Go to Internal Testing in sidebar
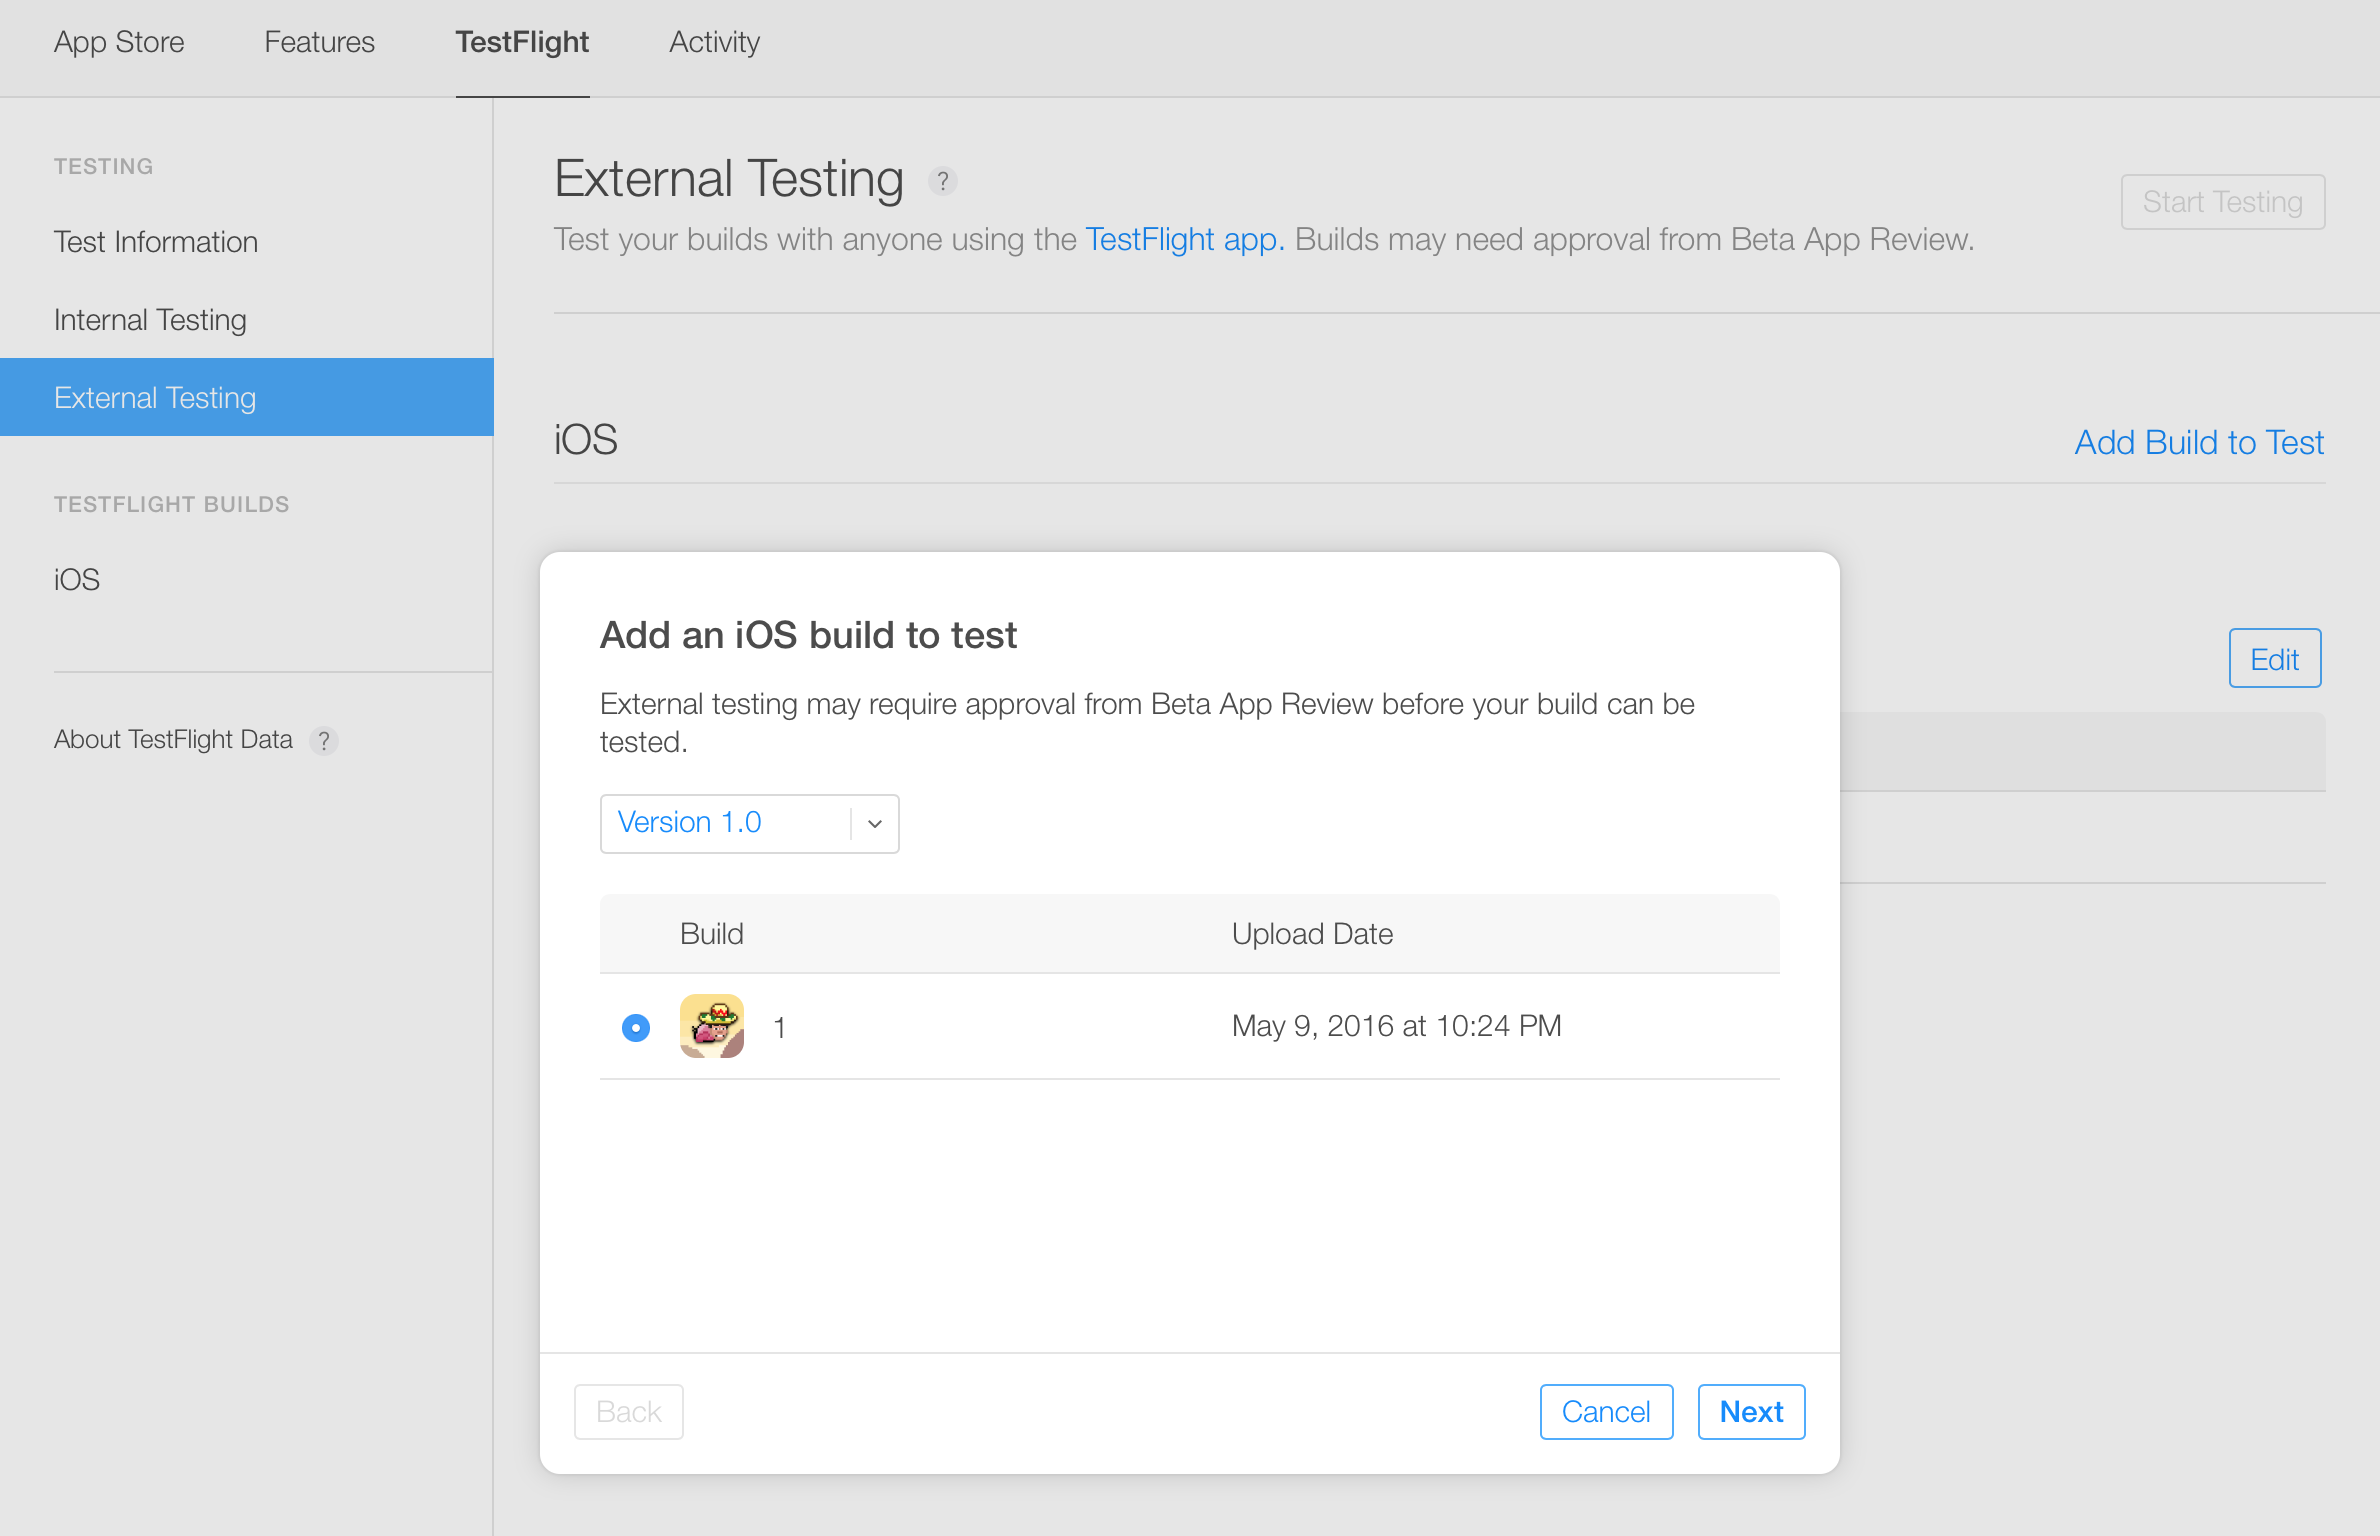Screen dimensions: 2380x1536 150,320
